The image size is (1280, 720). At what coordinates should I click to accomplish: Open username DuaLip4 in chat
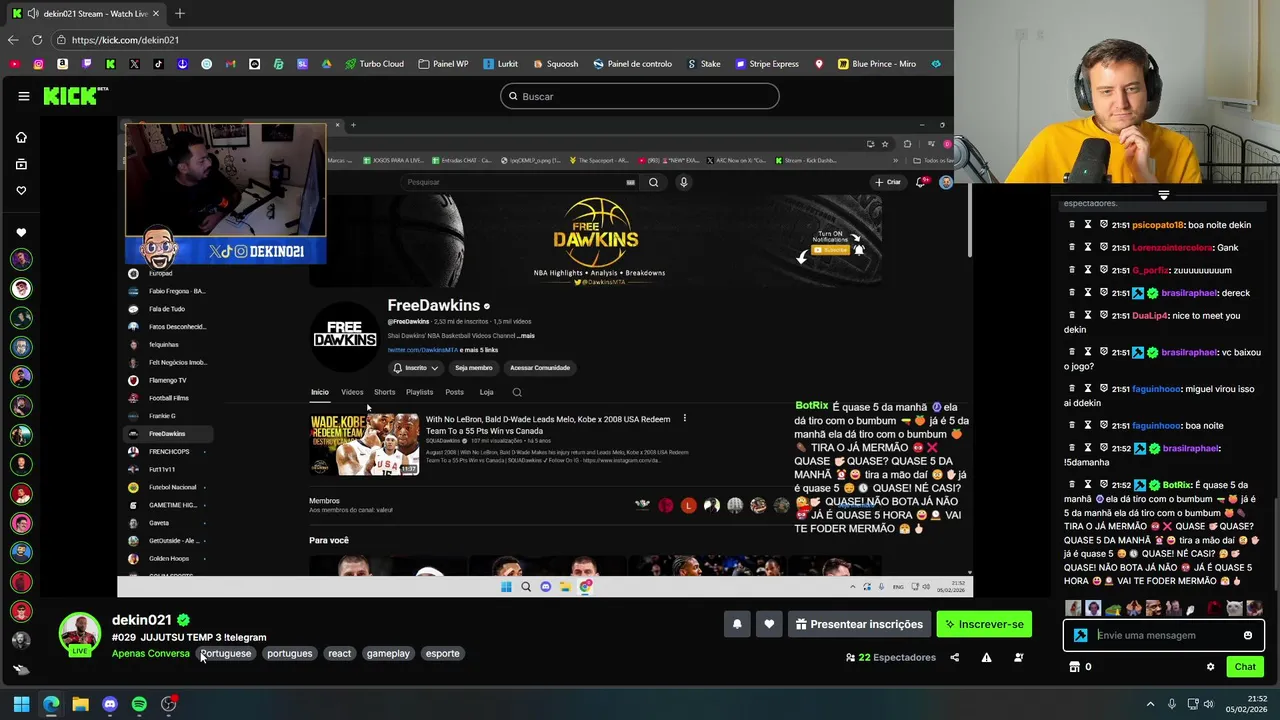(1150, 316)
